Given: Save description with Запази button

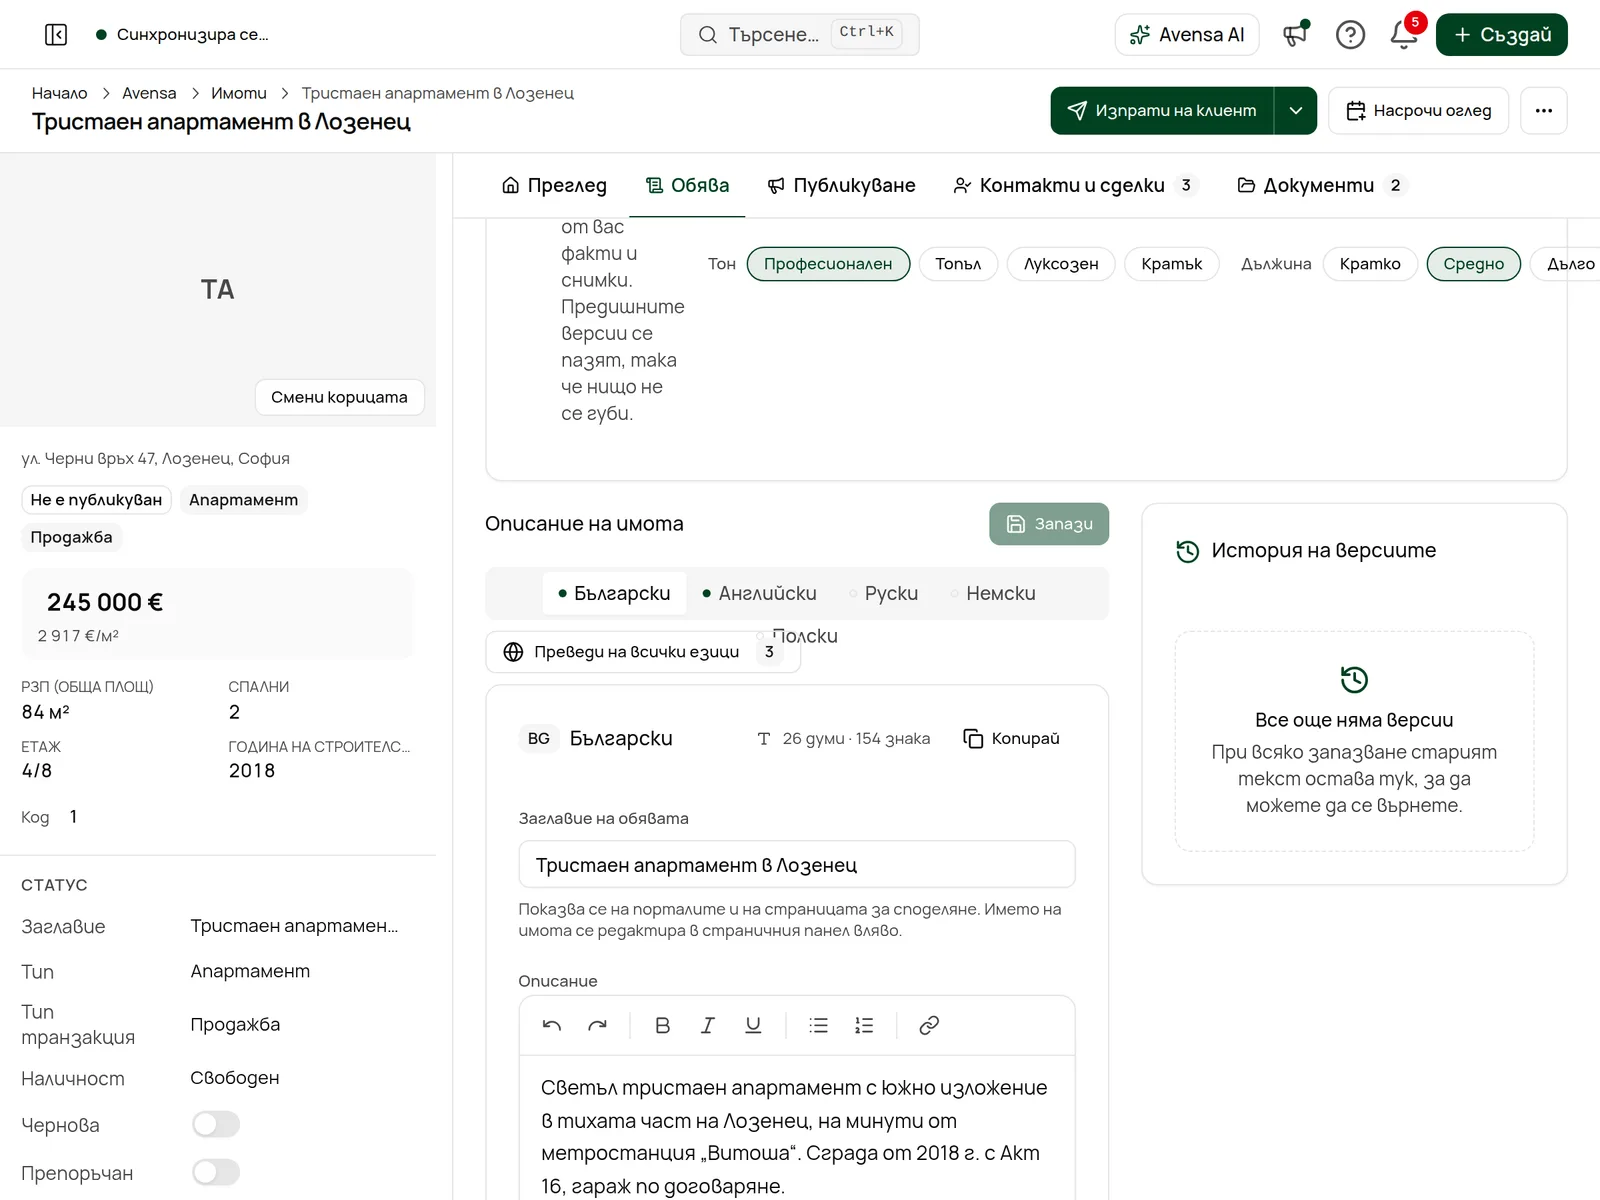Looking at the screenshot, I should click(x=1049, y=524).
